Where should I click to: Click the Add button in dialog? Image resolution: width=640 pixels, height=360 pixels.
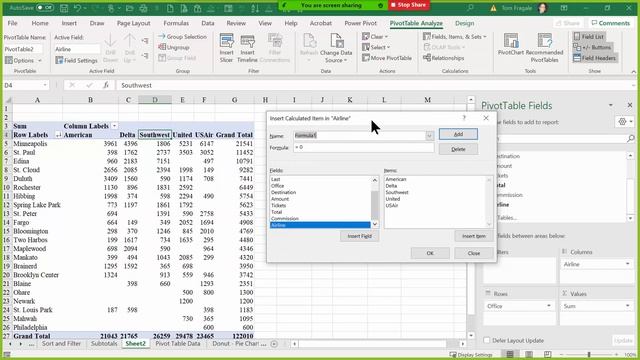click(x=458, y=134)
